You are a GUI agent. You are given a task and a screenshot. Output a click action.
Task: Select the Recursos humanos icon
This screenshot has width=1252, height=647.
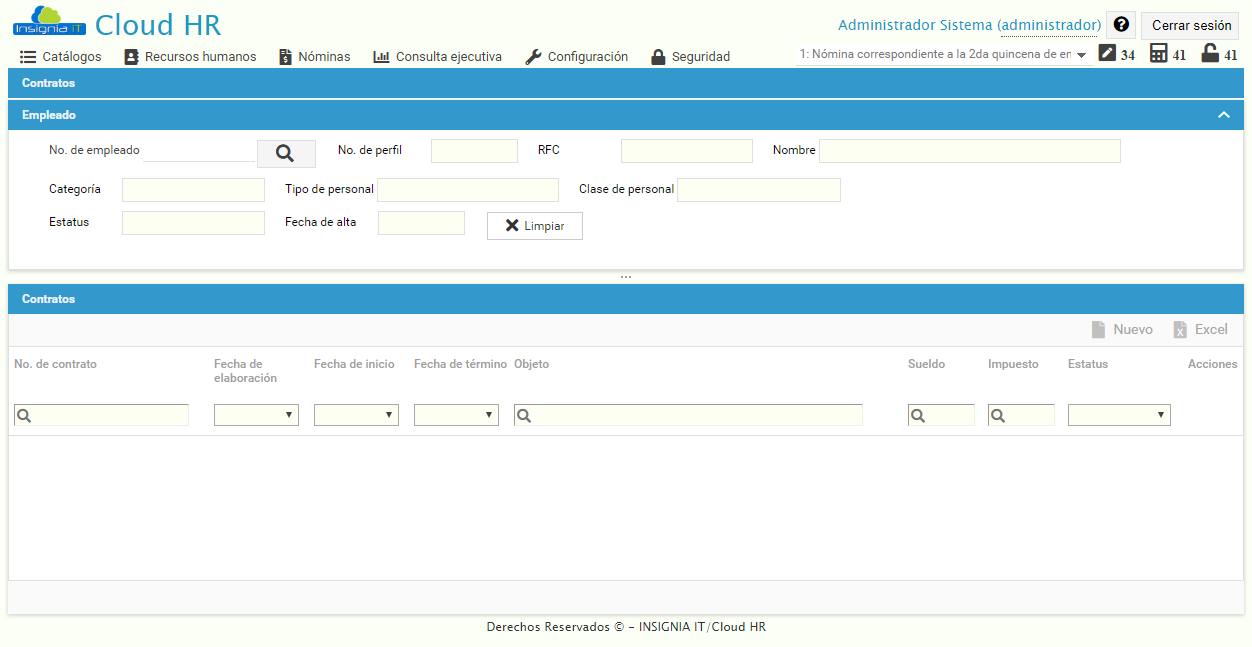(x=131, y=56)
